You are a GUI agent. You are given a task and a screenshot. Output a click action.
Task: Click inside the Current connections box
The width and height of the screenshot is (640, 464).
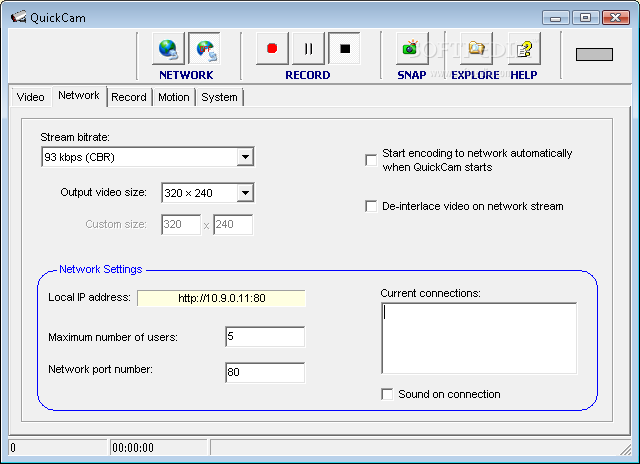point(479,338)
